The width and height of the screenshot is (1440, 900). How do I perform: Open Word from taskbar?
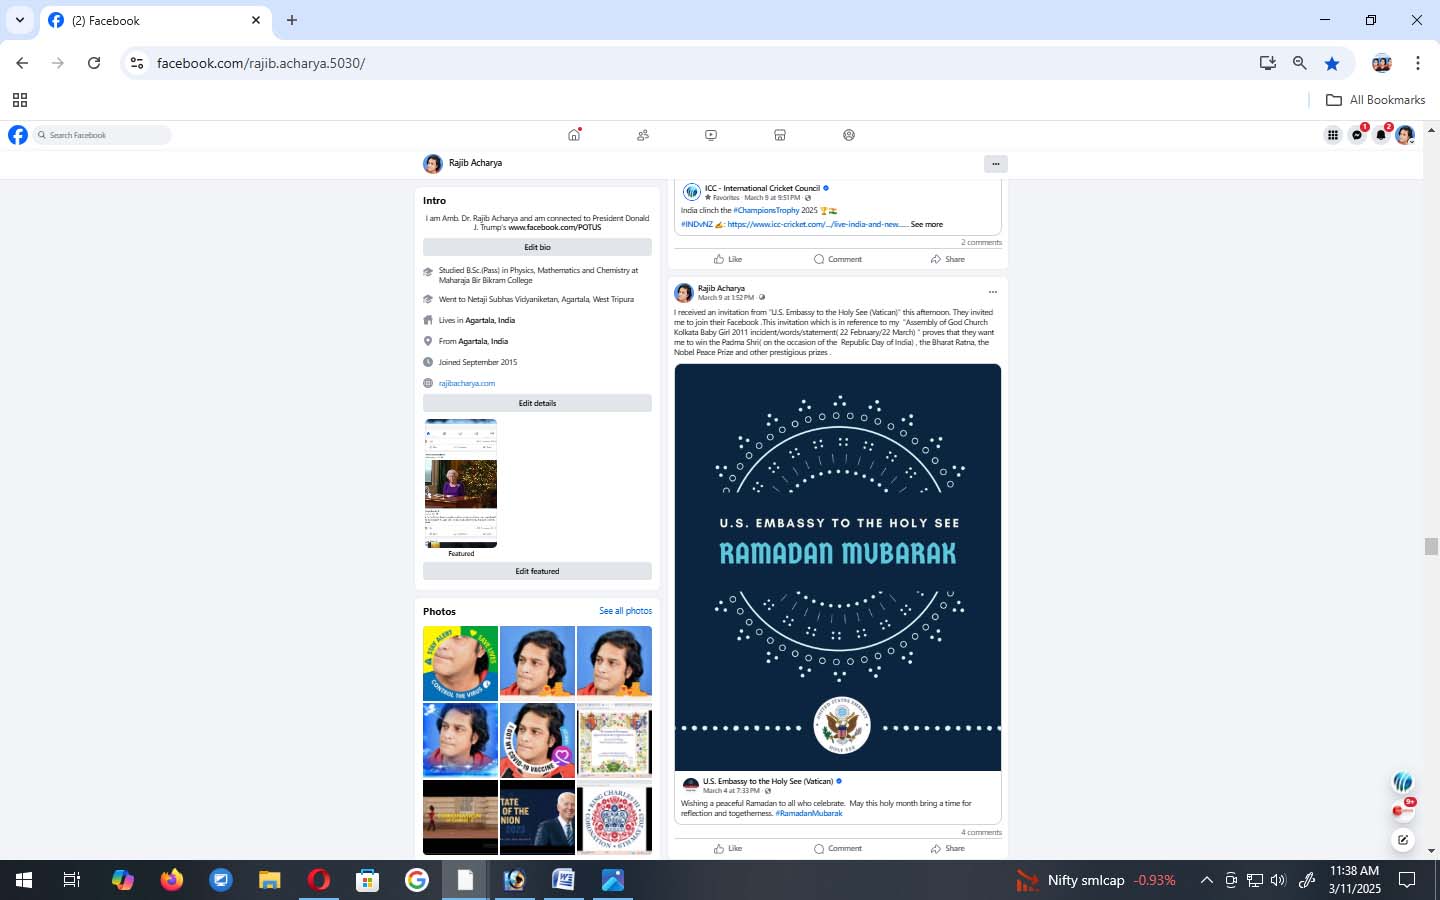pos(563,880)
